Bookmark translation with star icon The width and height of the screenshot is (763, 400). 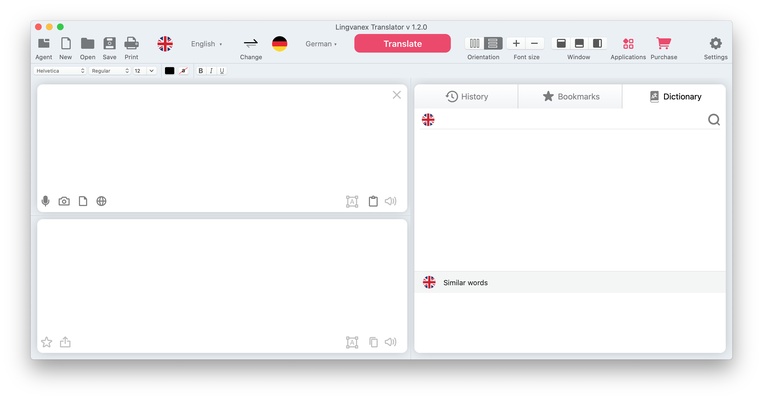pos(47,342)
